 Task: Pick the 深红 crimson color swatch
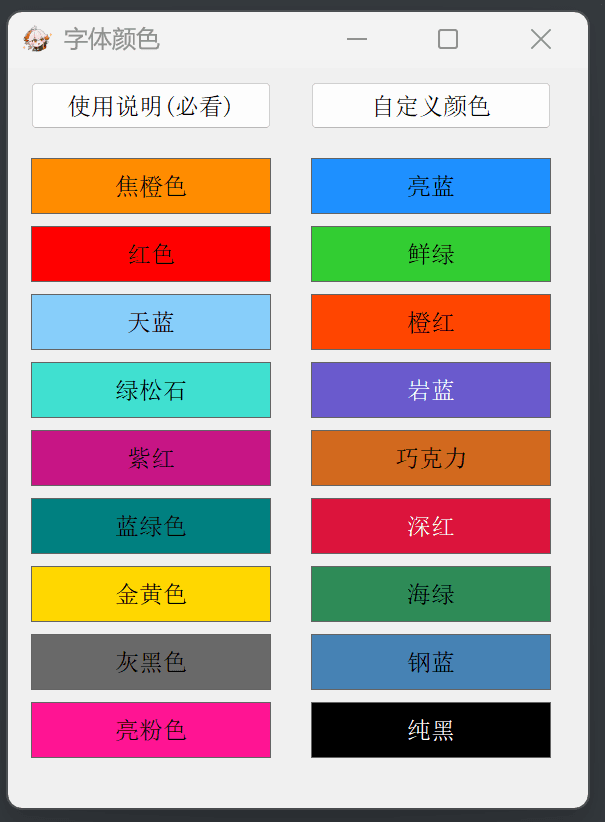[431, 526]
